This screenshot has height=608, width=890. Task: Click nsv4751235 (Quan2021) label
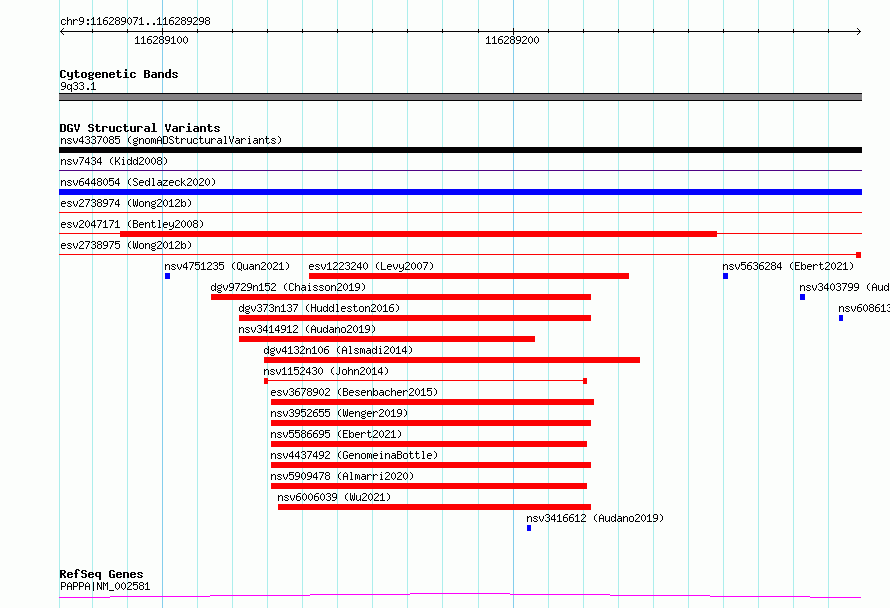click(227, 266)
